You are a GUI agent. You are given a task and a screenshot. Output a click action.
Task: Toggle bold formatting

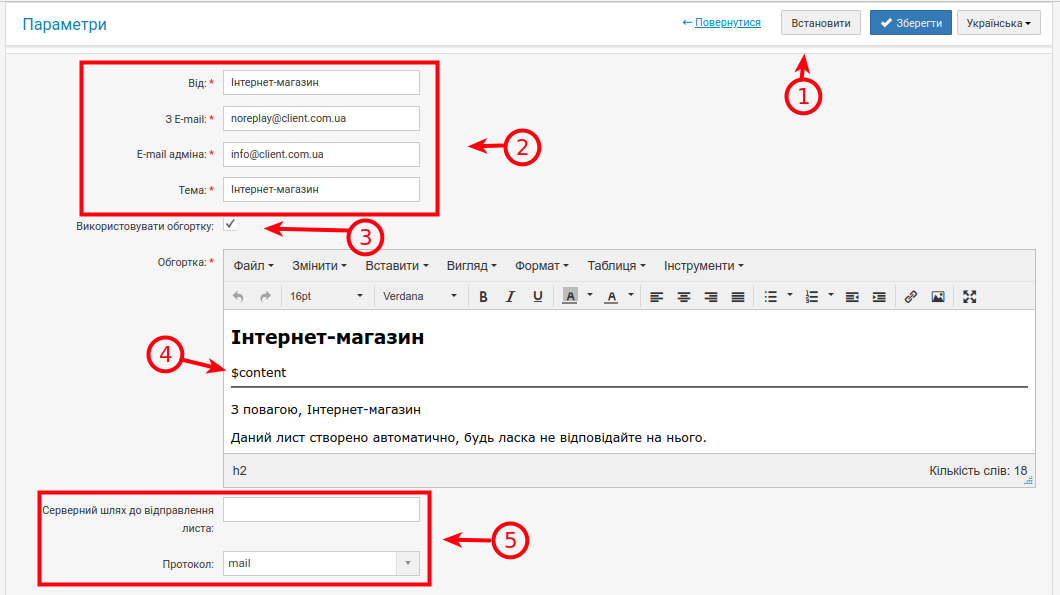pos(483,296)
